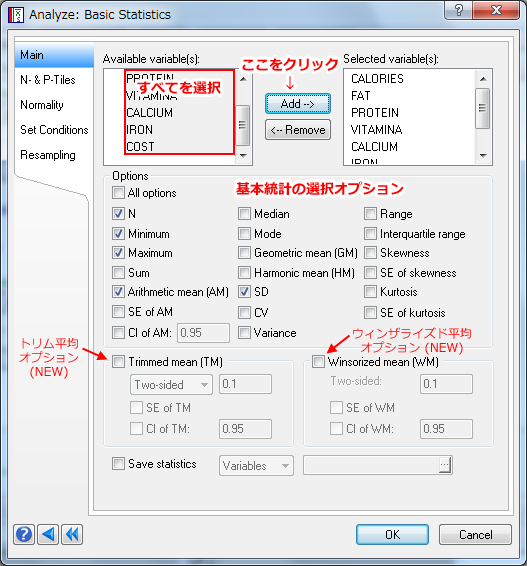Click the title bar help question icon
This screenshot has width=527, height=566.
click(458, 10)
